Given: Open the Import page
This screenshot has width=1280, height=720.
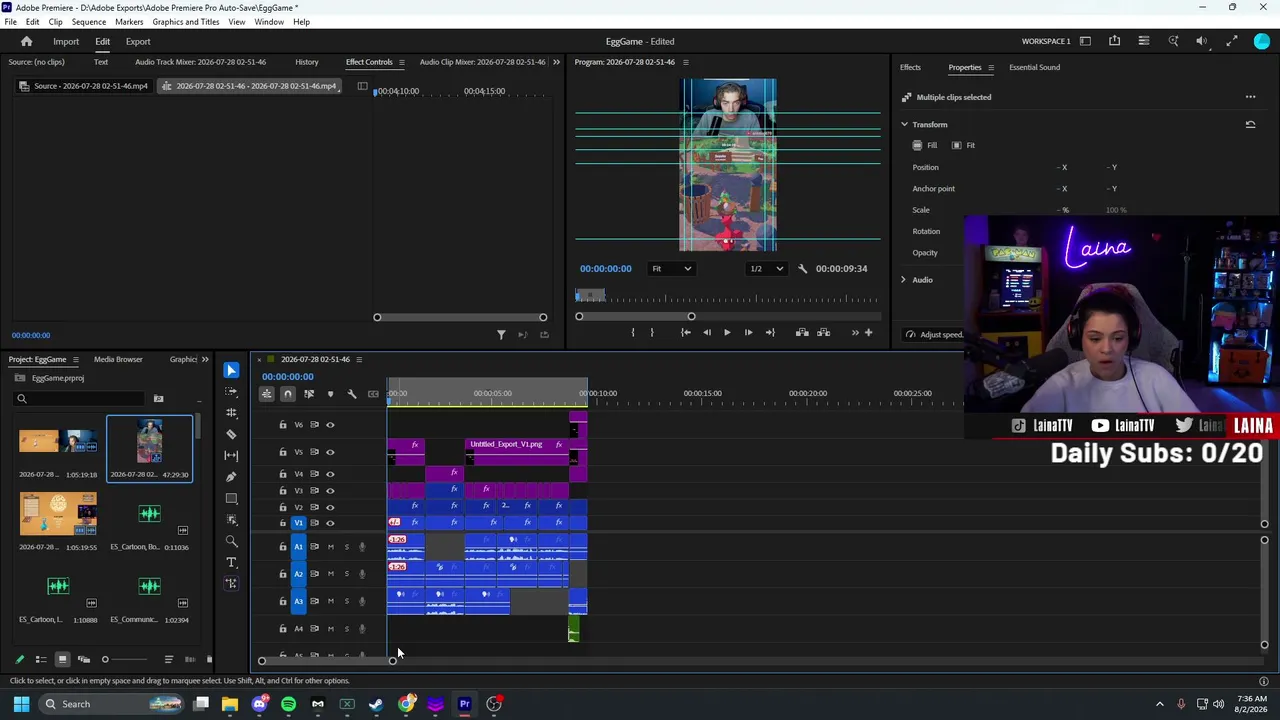Looking at the screenshot, I should 66,42.
